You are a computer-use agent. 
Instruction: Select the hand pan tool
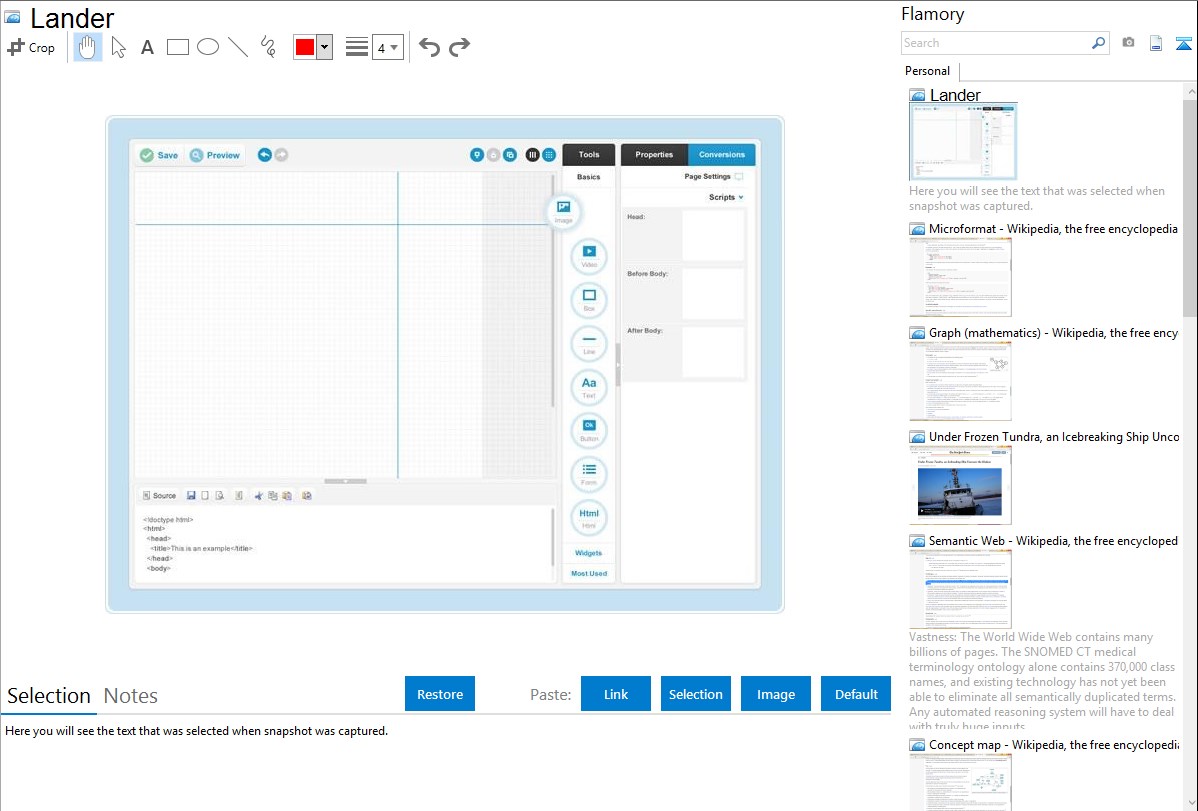[88, 47]
